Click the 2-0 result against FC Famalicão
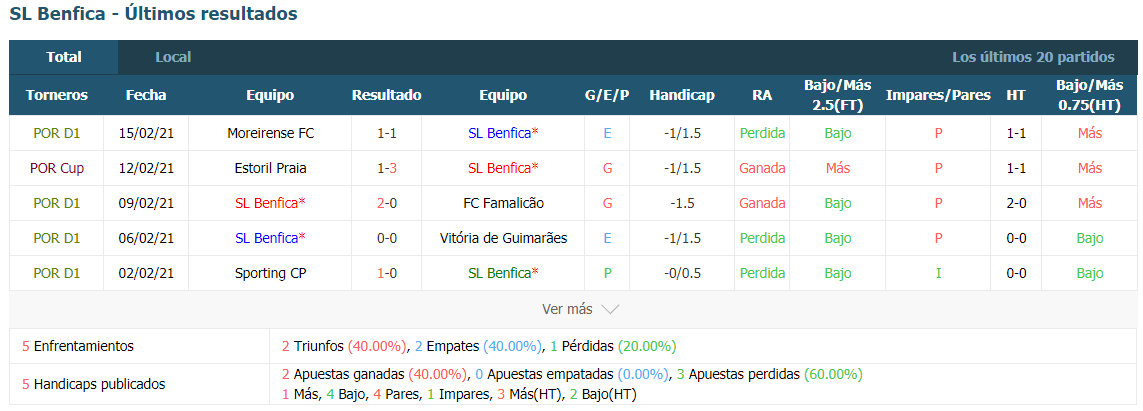The image size is (1143, 411). click(x=386, y=203)
